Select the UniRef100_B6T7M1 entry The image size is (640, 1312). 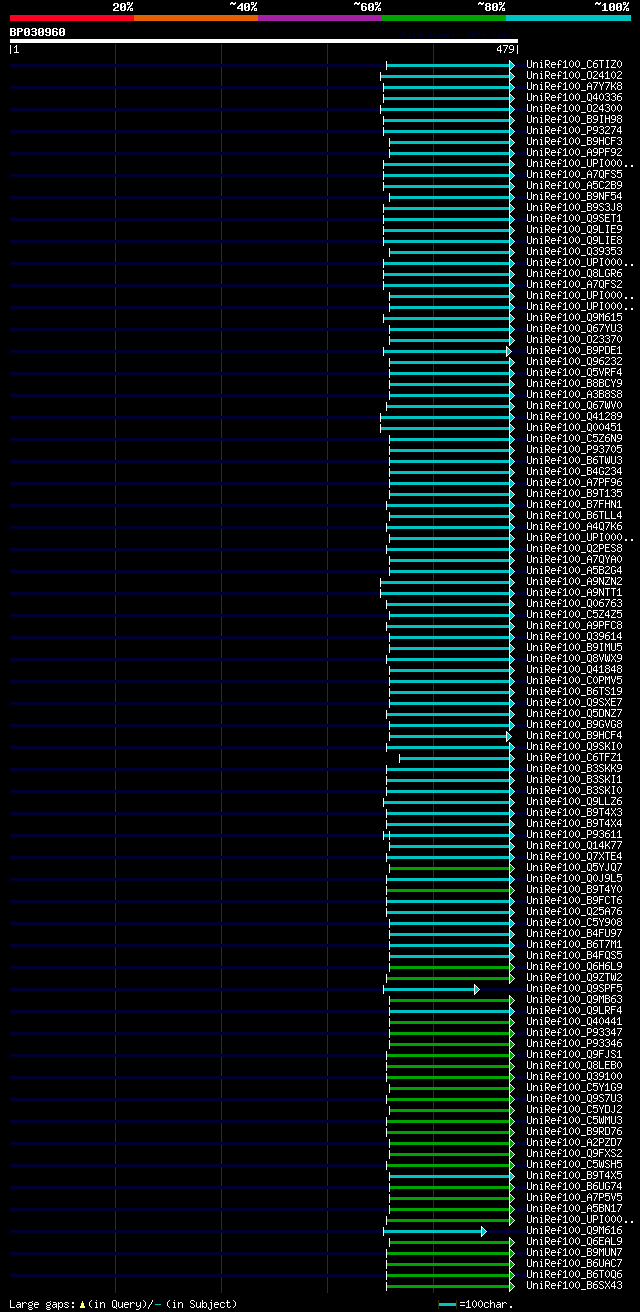pyautogui.click(x=574, y=945)
